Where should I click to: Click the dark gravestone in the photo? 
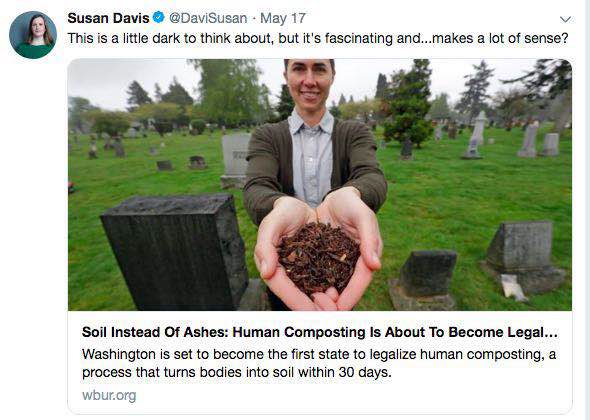click(175, 251)
